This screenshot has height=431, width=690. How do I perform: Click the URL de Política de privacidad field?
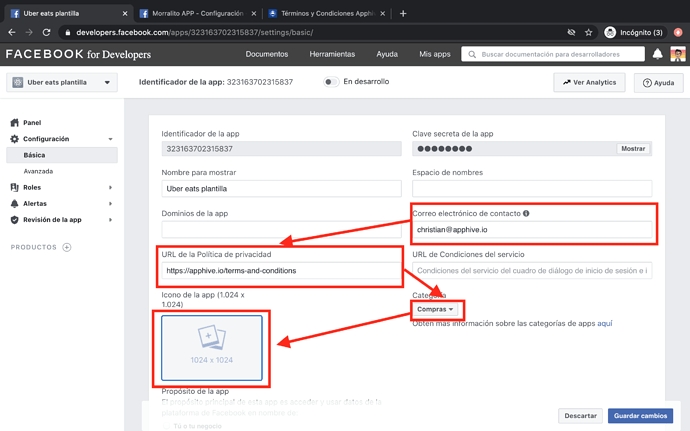pyautogui.click(x=279, y=270)
